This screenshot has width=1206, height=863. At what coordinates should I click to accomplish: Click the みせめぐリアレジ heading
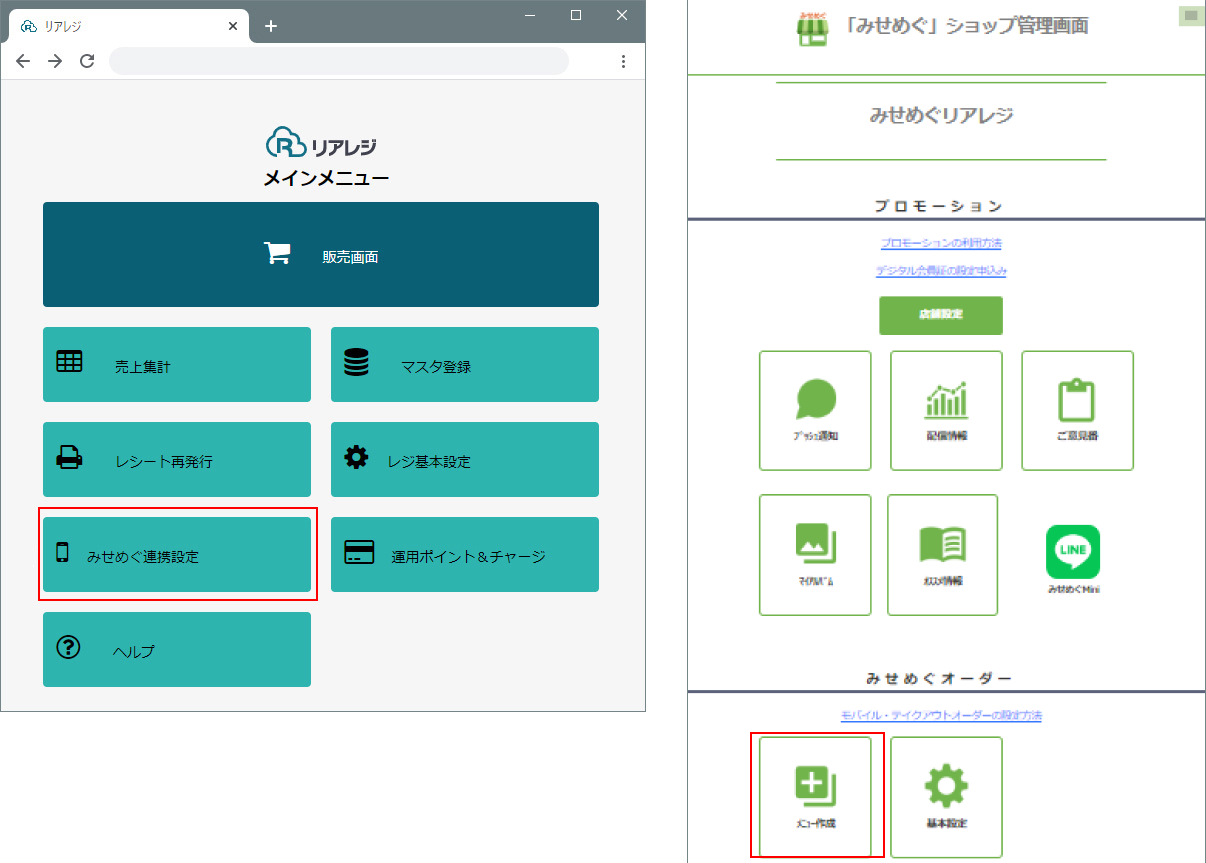pyautogui.click(x=941, y=115)
